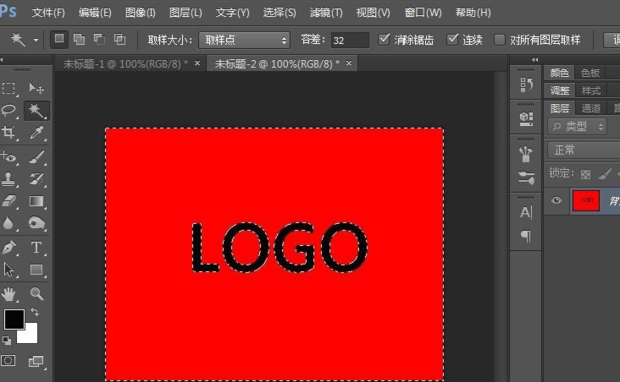Choose Add to Selection mode

click(x=79, y=40)
